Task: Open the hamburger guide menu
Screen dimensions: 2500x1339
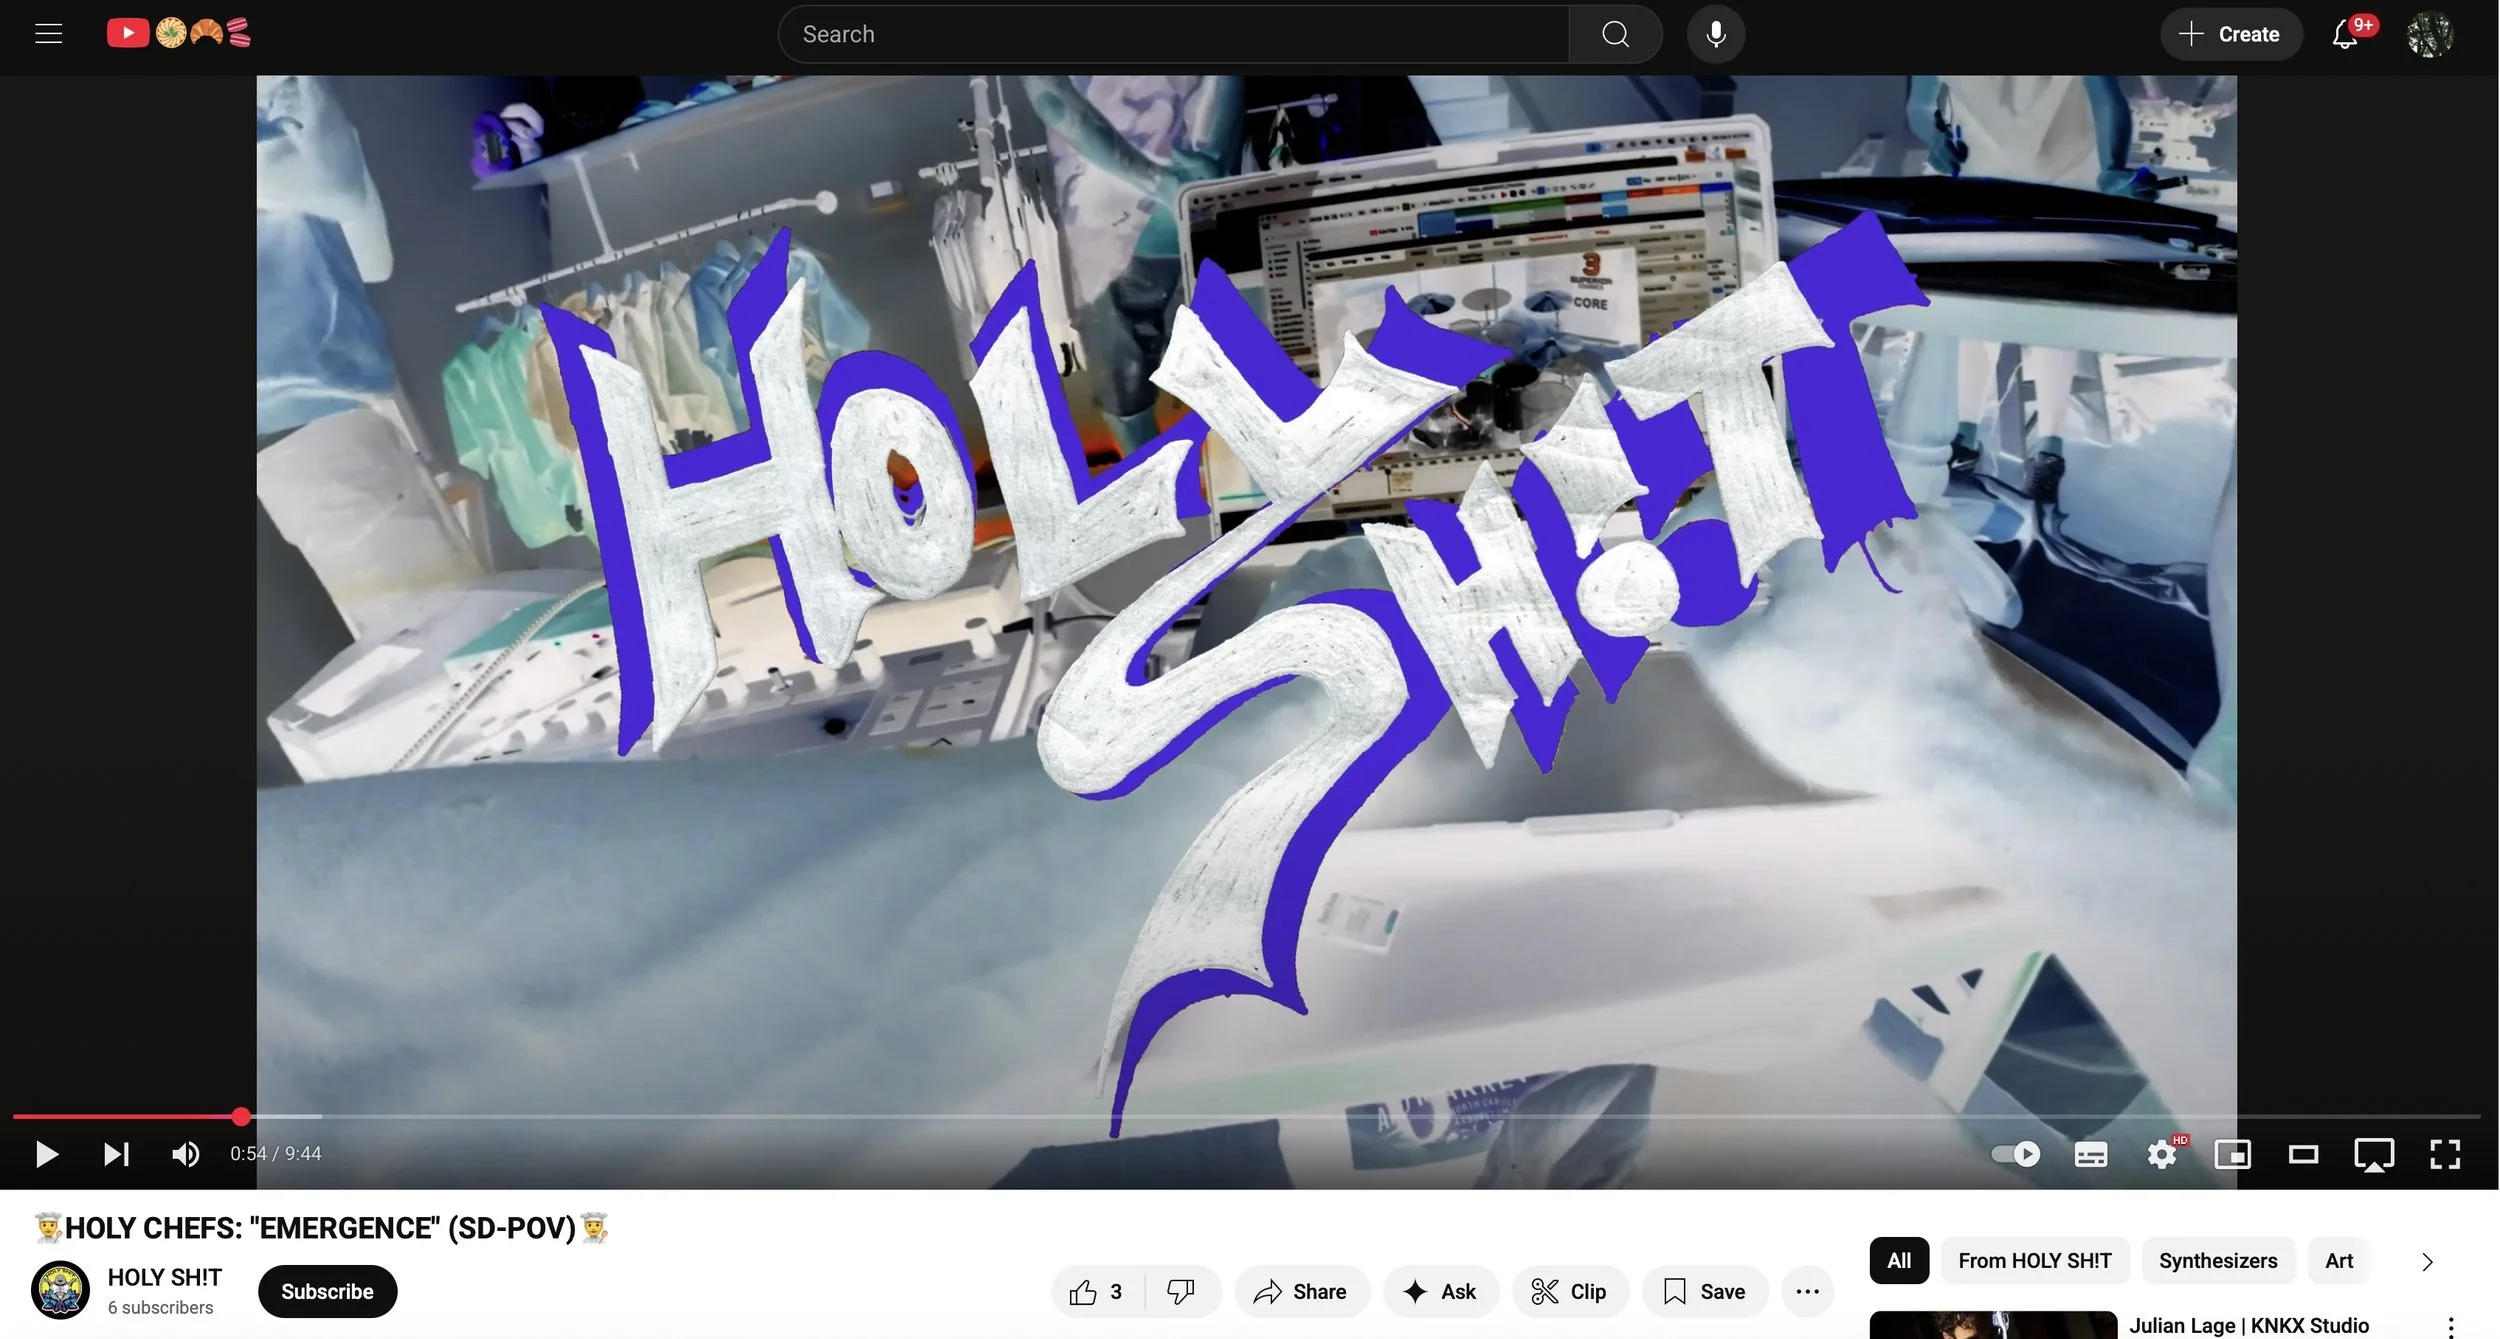Action: point(48,34)
